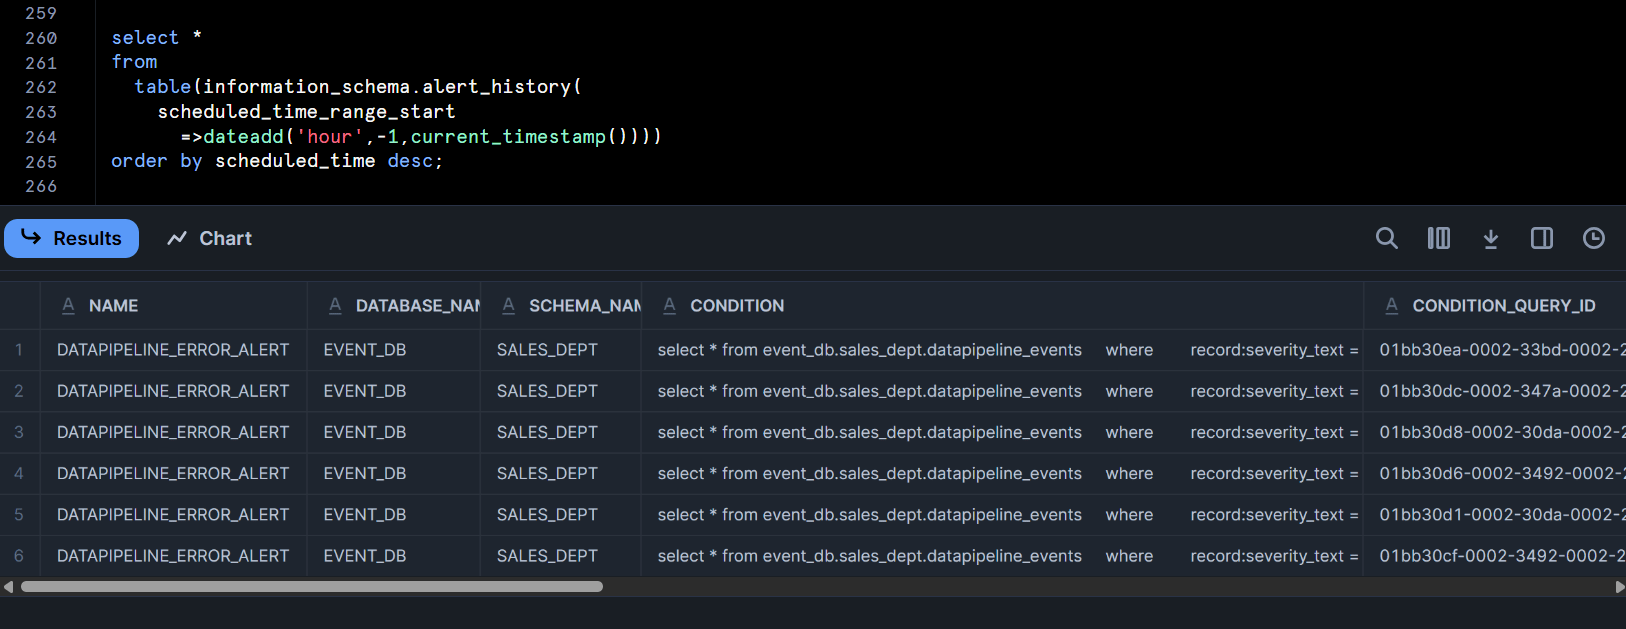This screenshot has width=1626, height=629.
Task: Click SALES_DEPT cell in row 6
Action: 561,555
